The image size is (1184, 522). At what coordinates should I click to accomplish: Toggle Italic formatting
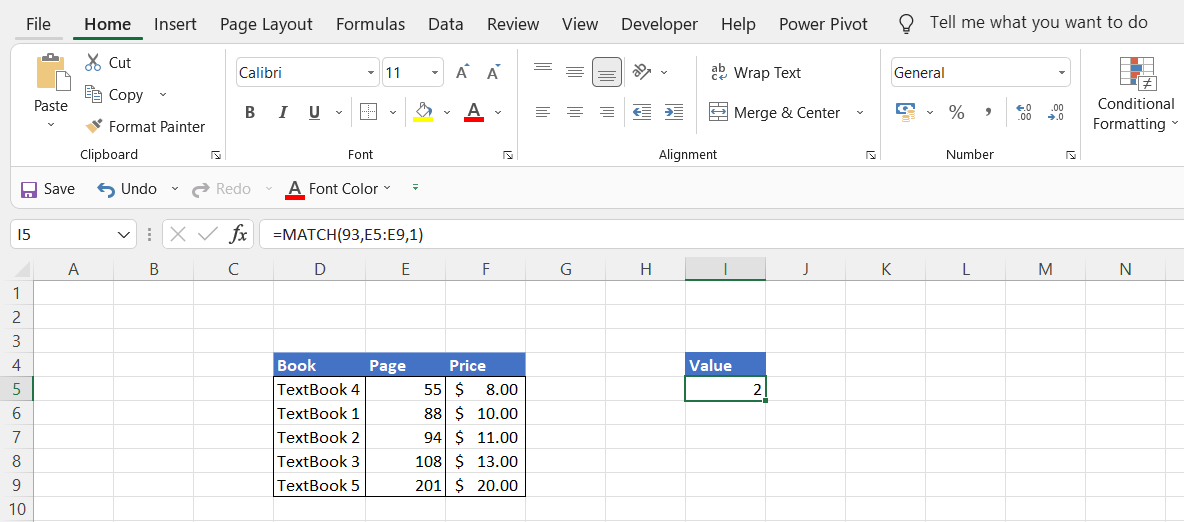282,112
